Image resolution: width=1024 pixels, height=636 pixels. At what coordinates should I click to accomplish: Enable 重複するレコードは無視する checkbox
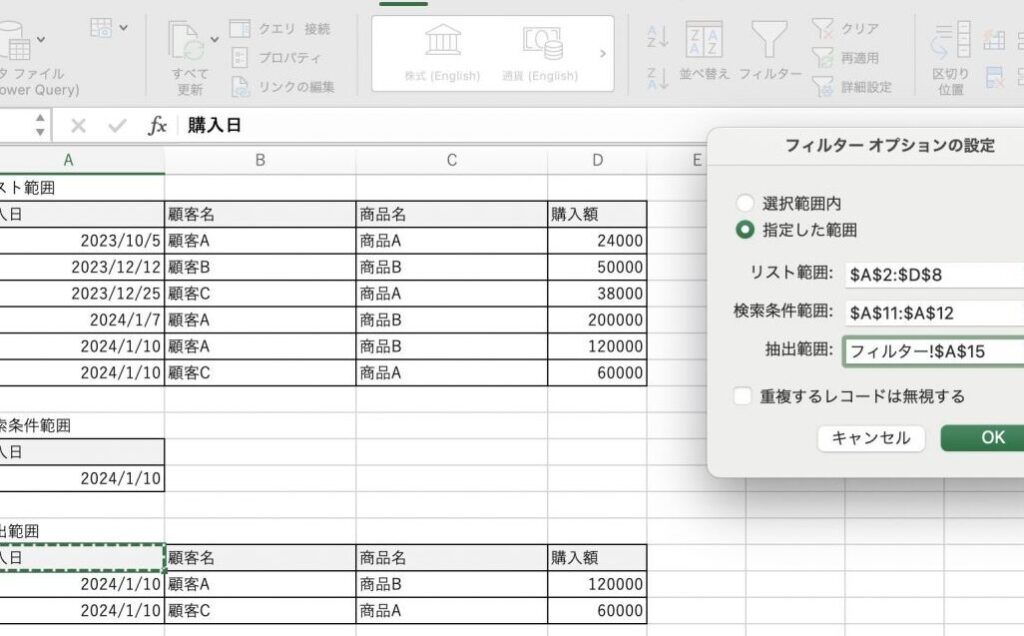pos(742,397)
